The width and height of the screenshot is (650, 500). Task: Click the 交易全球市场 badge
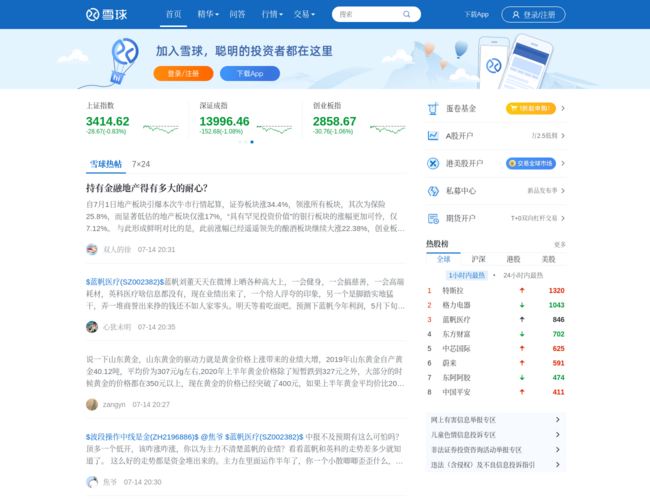[531, 163]
